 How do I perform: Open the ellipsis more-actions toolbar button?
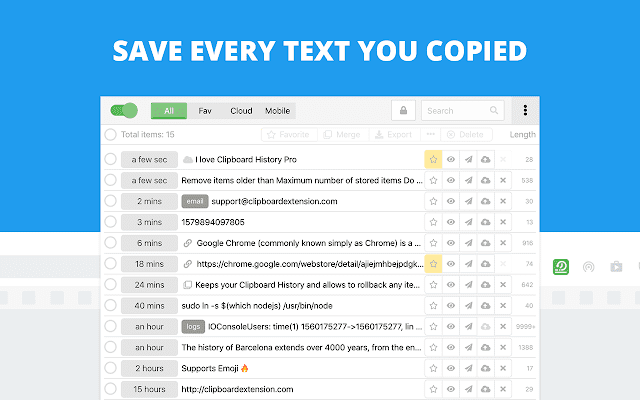coord(431,134)
